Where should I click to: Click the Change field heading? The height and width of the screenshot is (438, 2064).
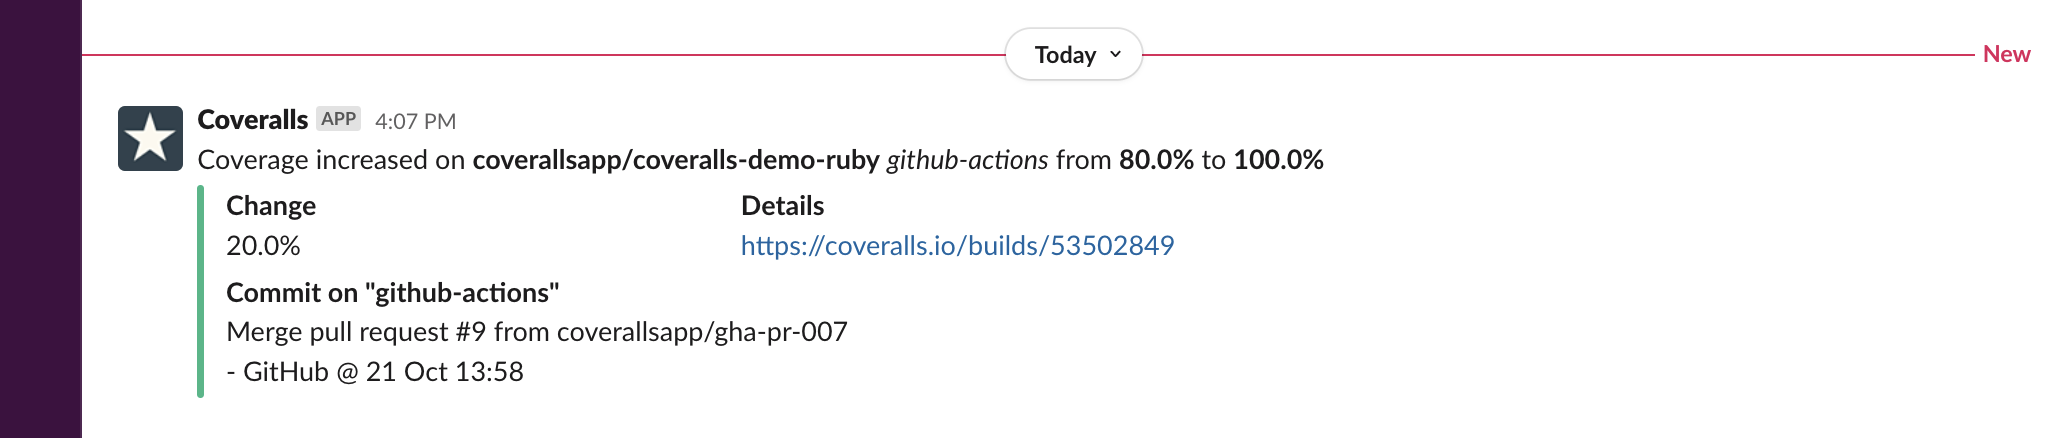[271, 206]
